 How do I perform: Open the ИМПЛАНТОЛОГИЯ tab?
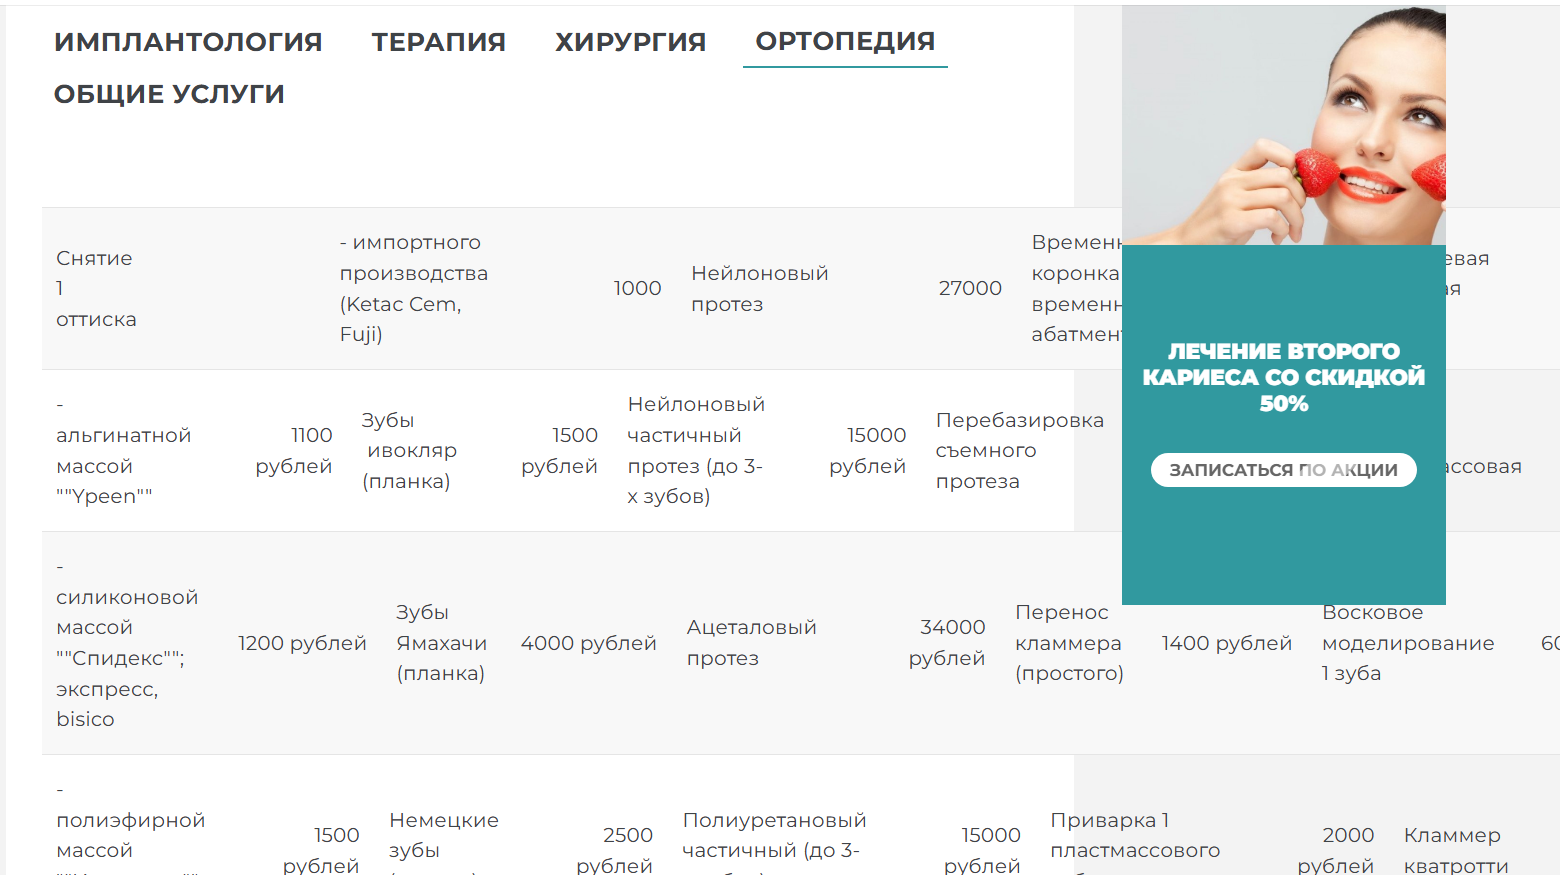pyautogui.click(x=188, y=42)
